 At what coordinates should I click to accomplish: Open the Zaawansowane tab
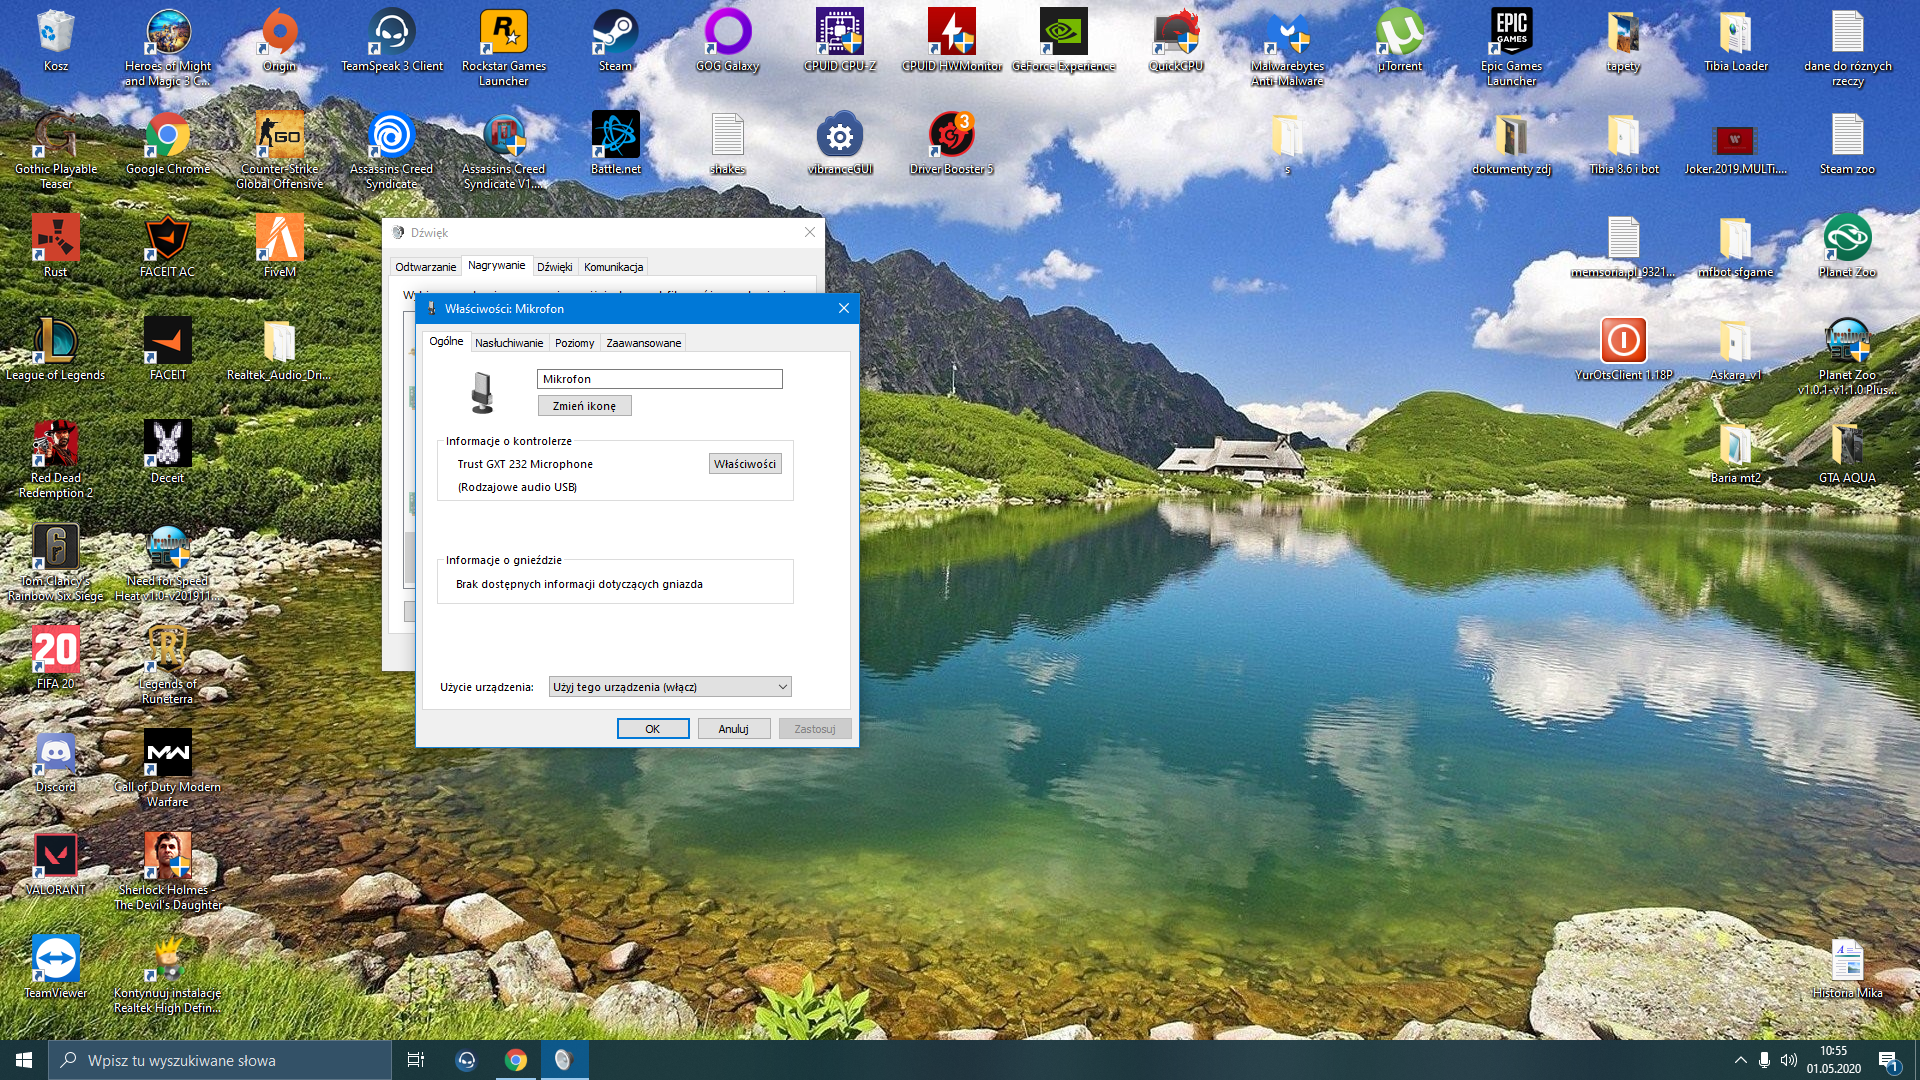(643, 343)
